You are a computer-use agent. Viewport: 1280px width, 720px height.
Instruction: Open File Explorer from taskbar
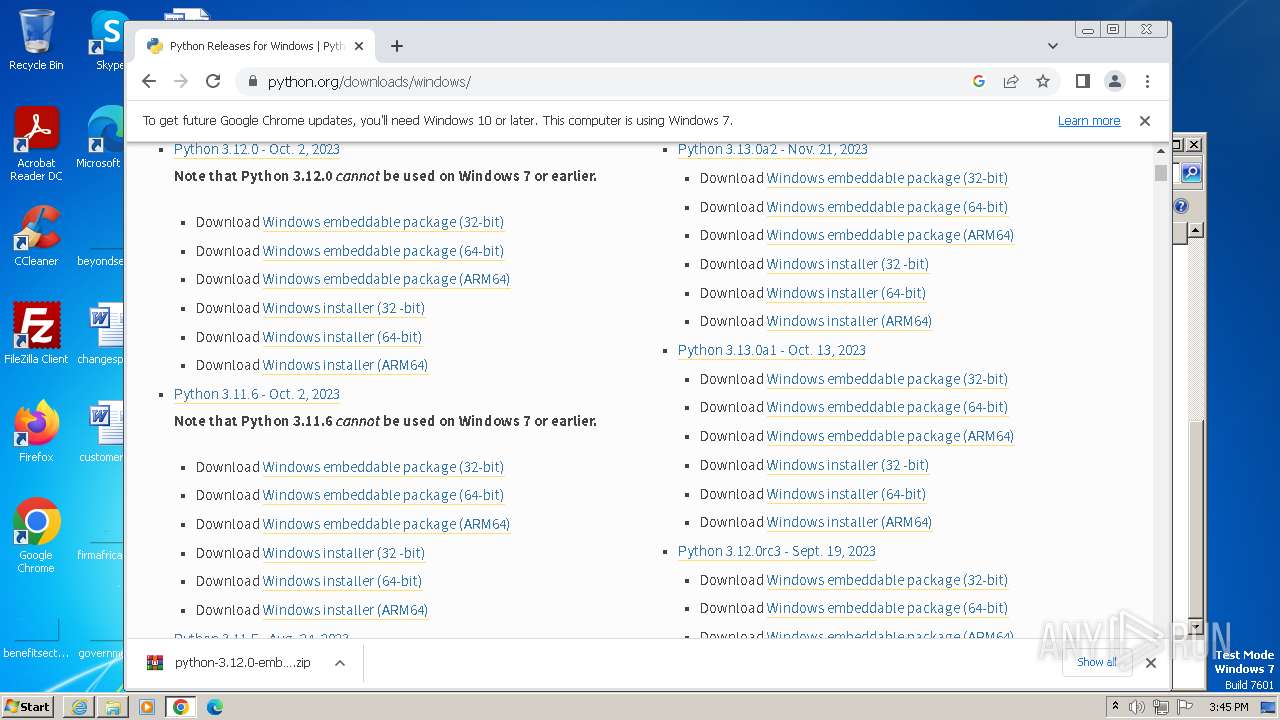[x=113, y=707]
